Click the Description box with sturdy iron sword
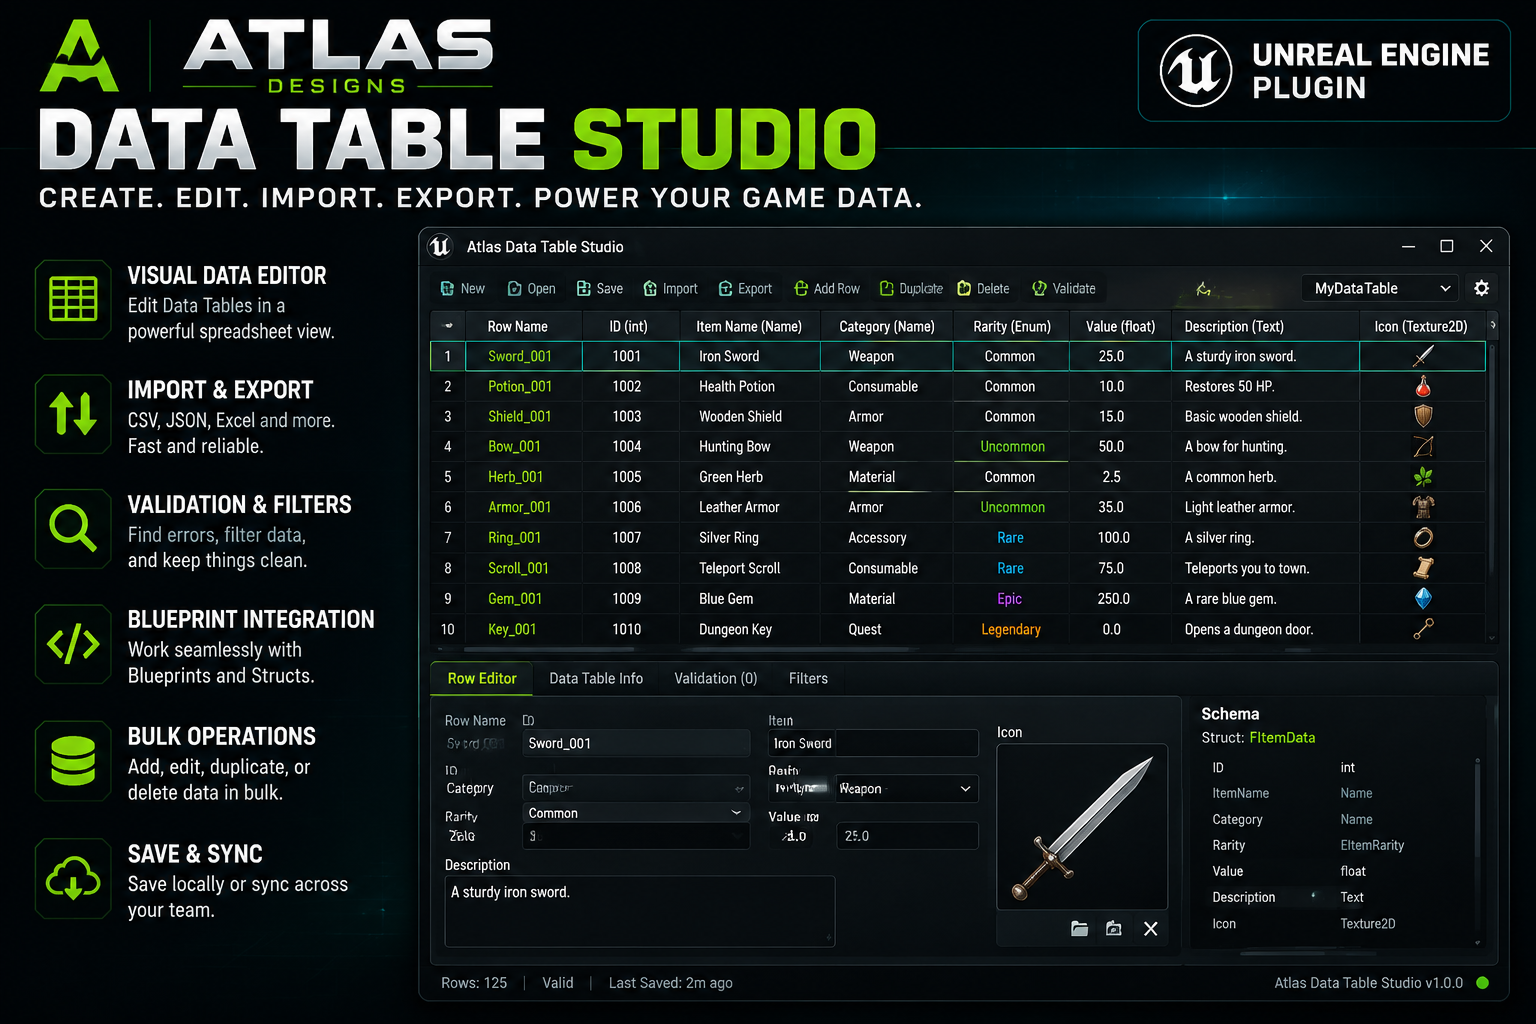The image size is (1536, 1024). tap(640, 911)
